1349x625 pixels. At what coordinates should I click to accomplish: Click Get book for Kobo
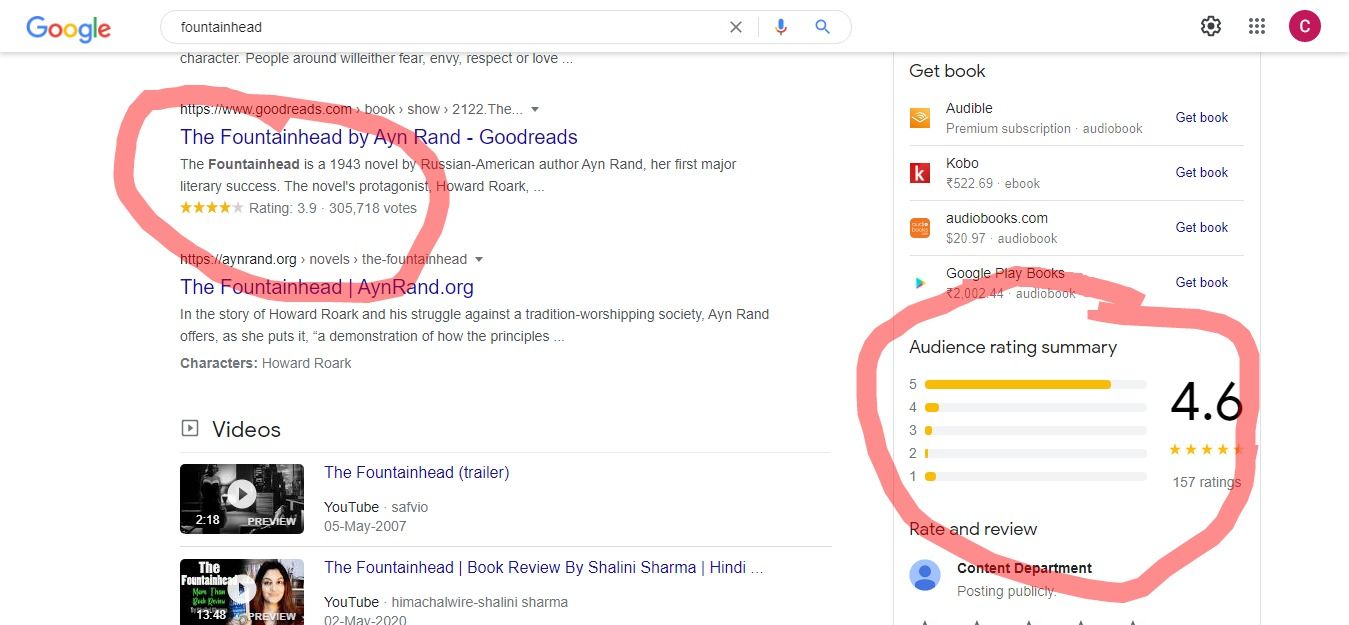(x=1201, y=172)
